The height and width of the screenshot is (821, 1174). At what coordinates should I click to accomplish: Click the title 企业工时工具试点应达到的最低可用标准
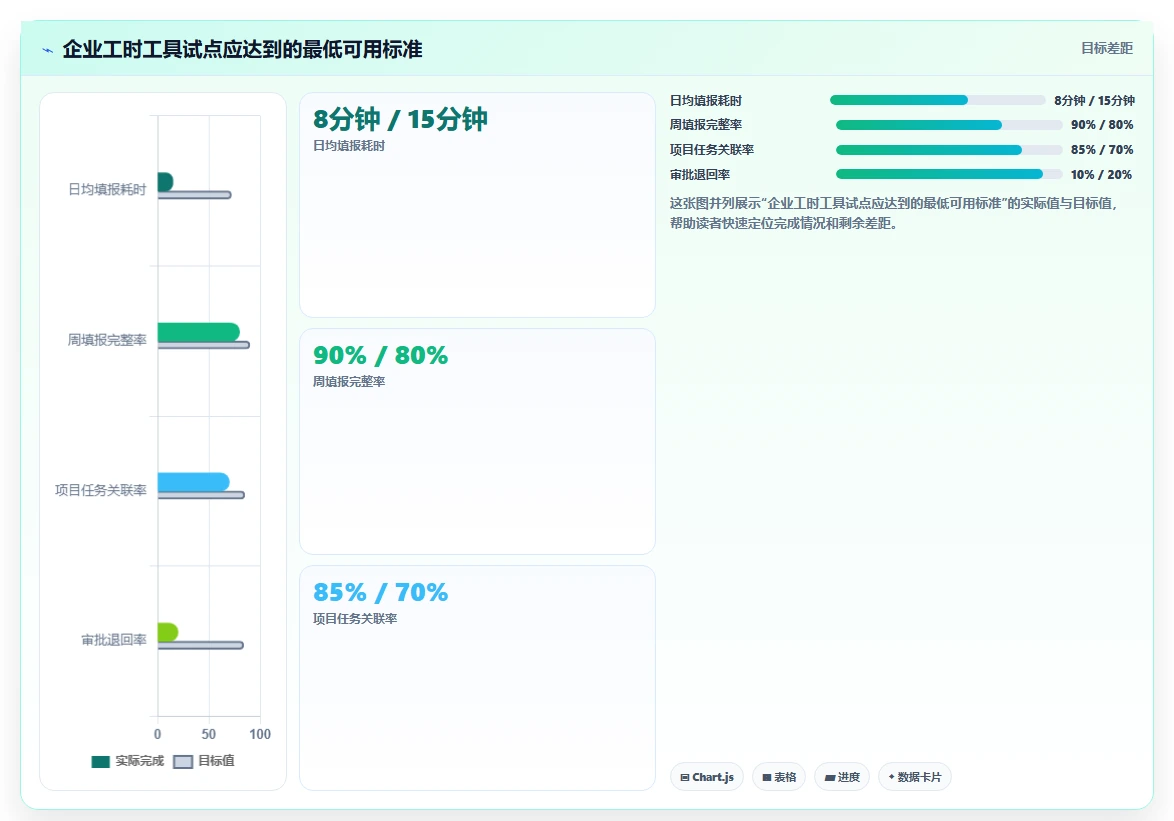[x=243, y=49]
